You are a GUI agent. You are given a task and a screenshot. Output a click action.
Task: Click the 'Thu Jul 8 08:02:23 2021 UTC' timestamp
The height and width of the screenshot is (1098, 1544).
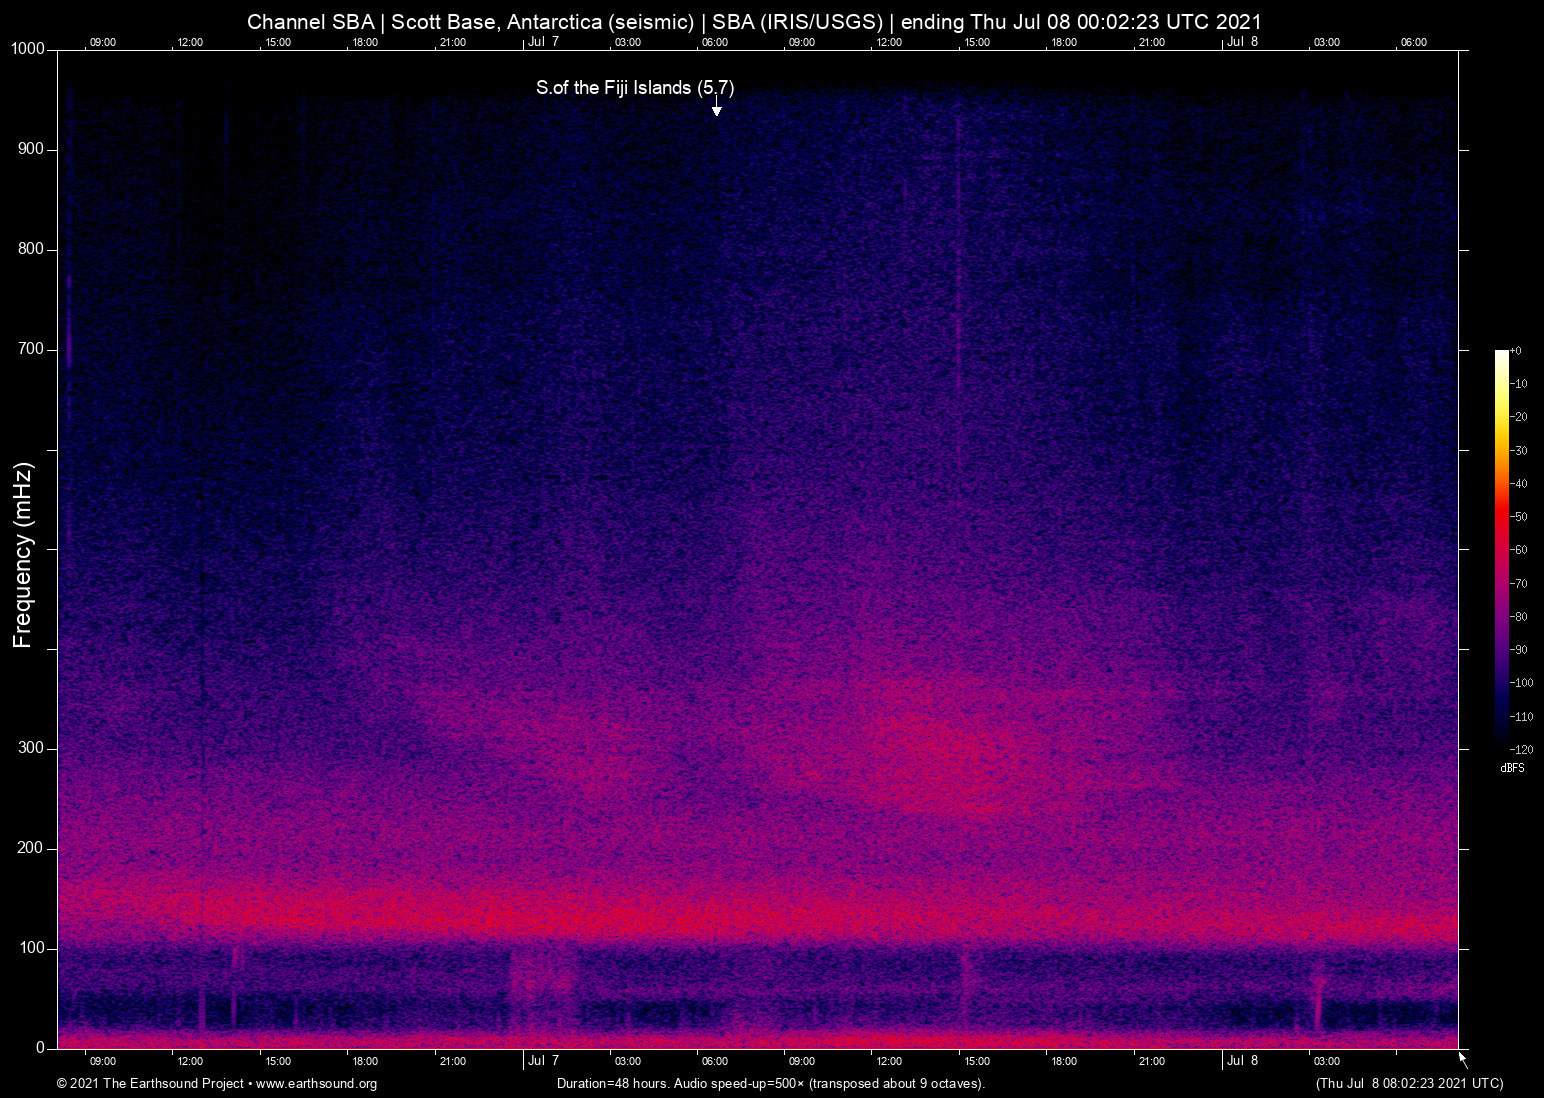click(x=1409, y=1084)
